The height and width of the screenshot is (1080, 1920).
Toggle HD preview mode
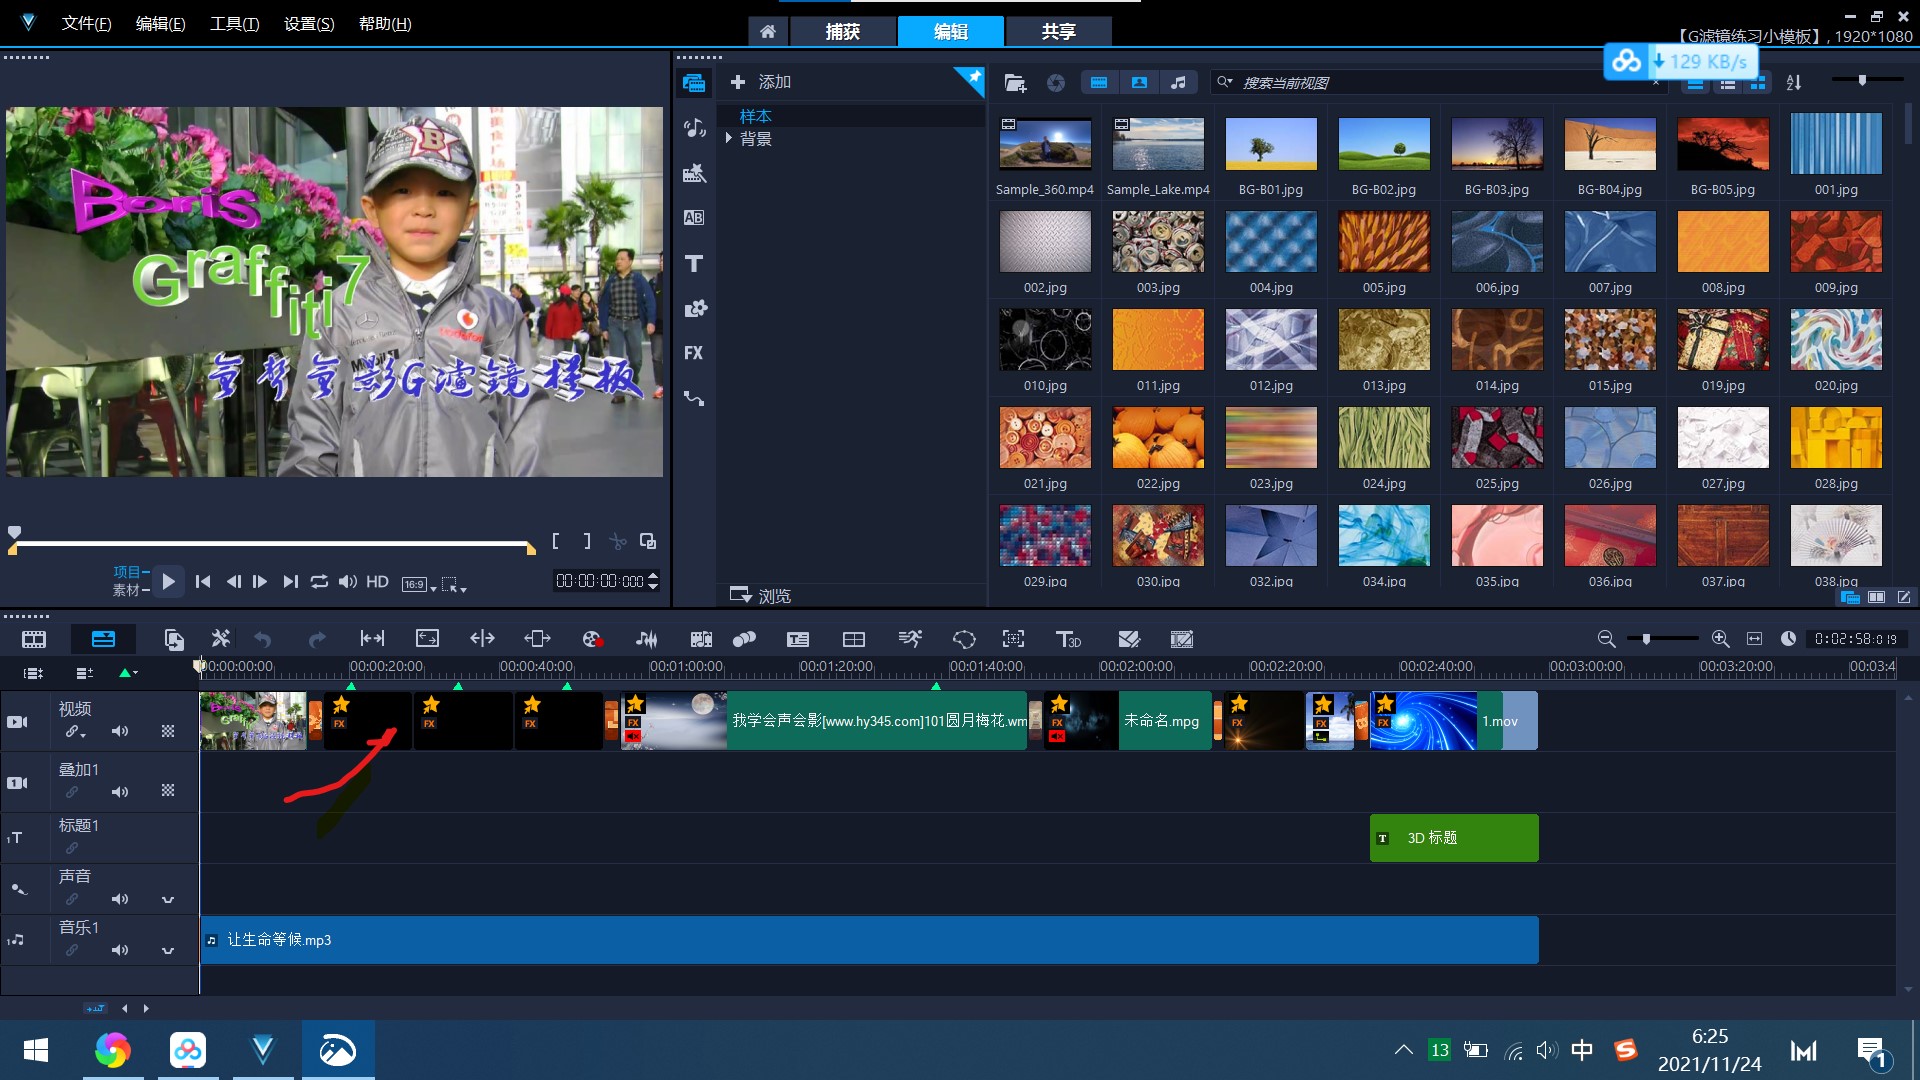click(x=377, y=581)
